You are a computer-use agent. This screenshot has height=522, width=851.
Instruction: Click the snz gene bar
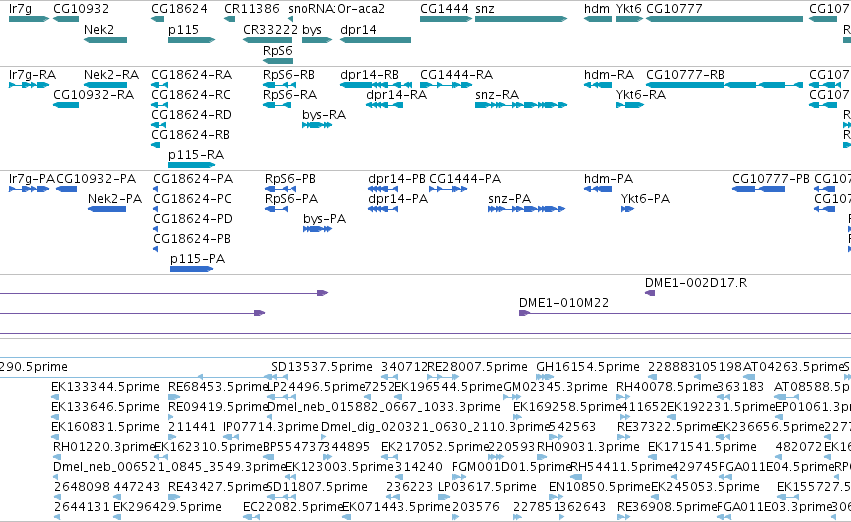click(521, 19)
